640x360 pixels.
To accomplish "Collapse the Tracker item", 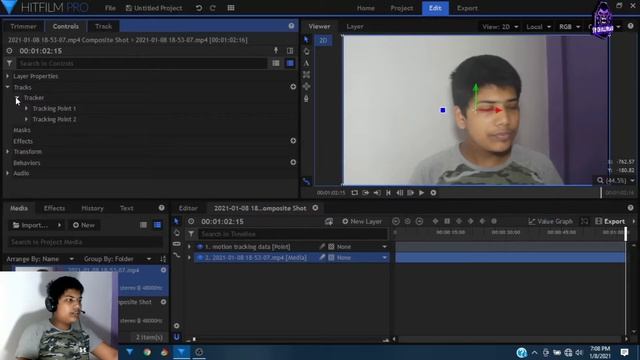I will tap(17, 98).
